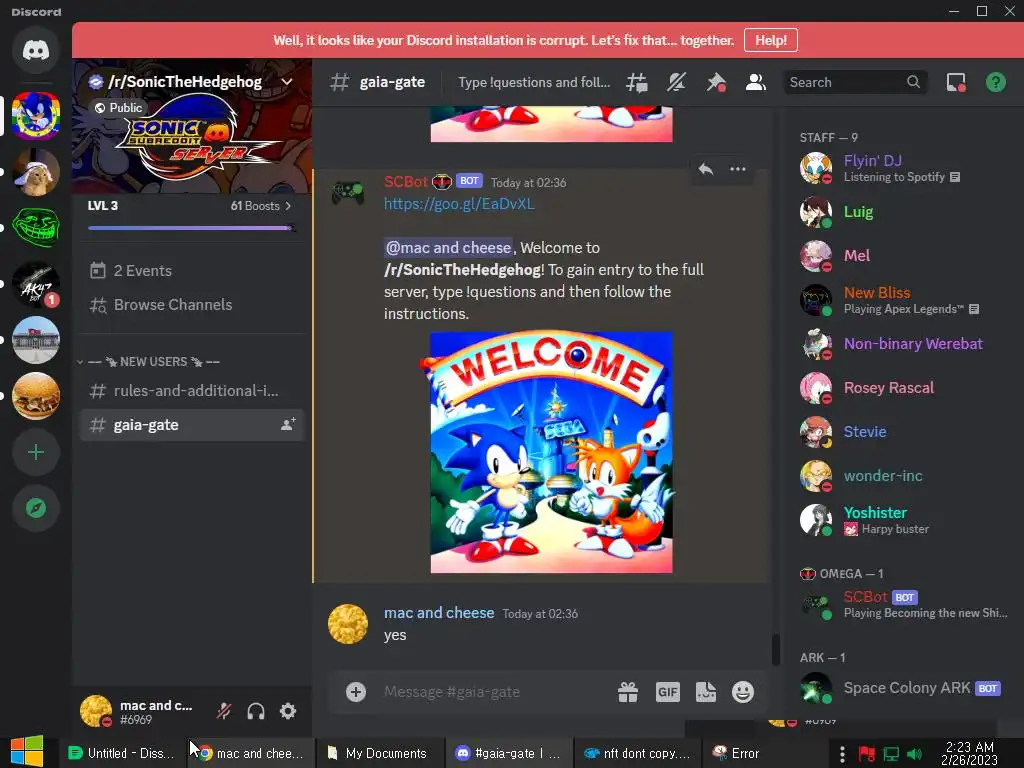Open the emoji picker
This screenshot has width=1024, height=768.
[743, 692]
